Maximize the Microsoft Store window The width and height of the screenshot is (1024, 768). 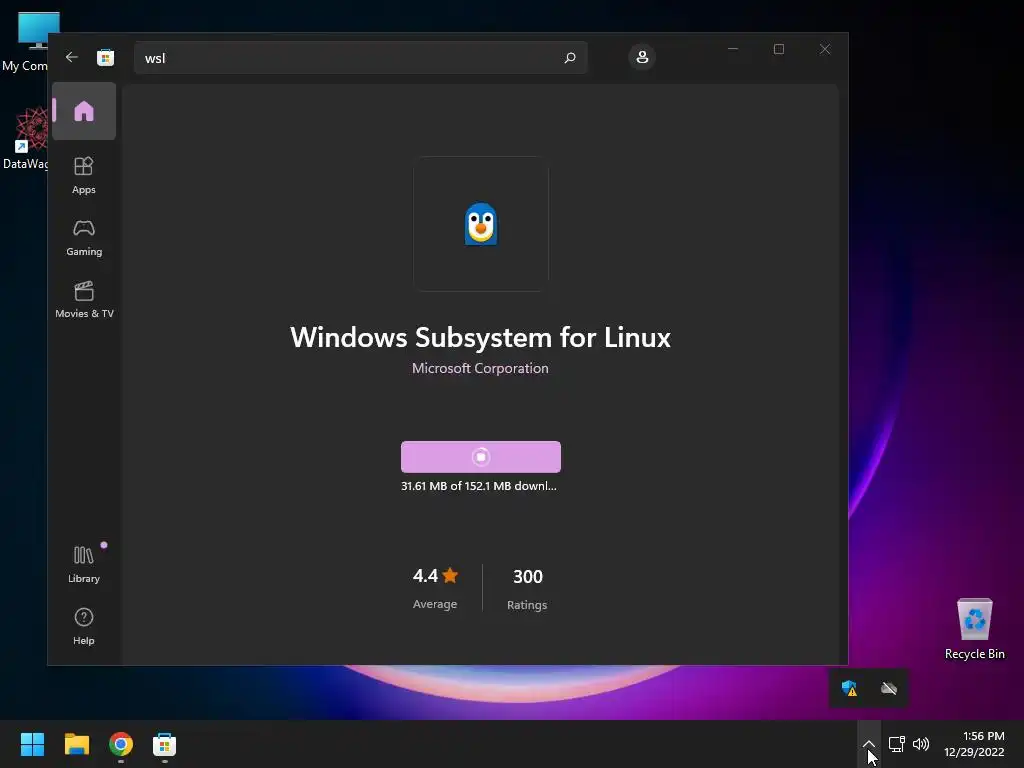[778, 49]
